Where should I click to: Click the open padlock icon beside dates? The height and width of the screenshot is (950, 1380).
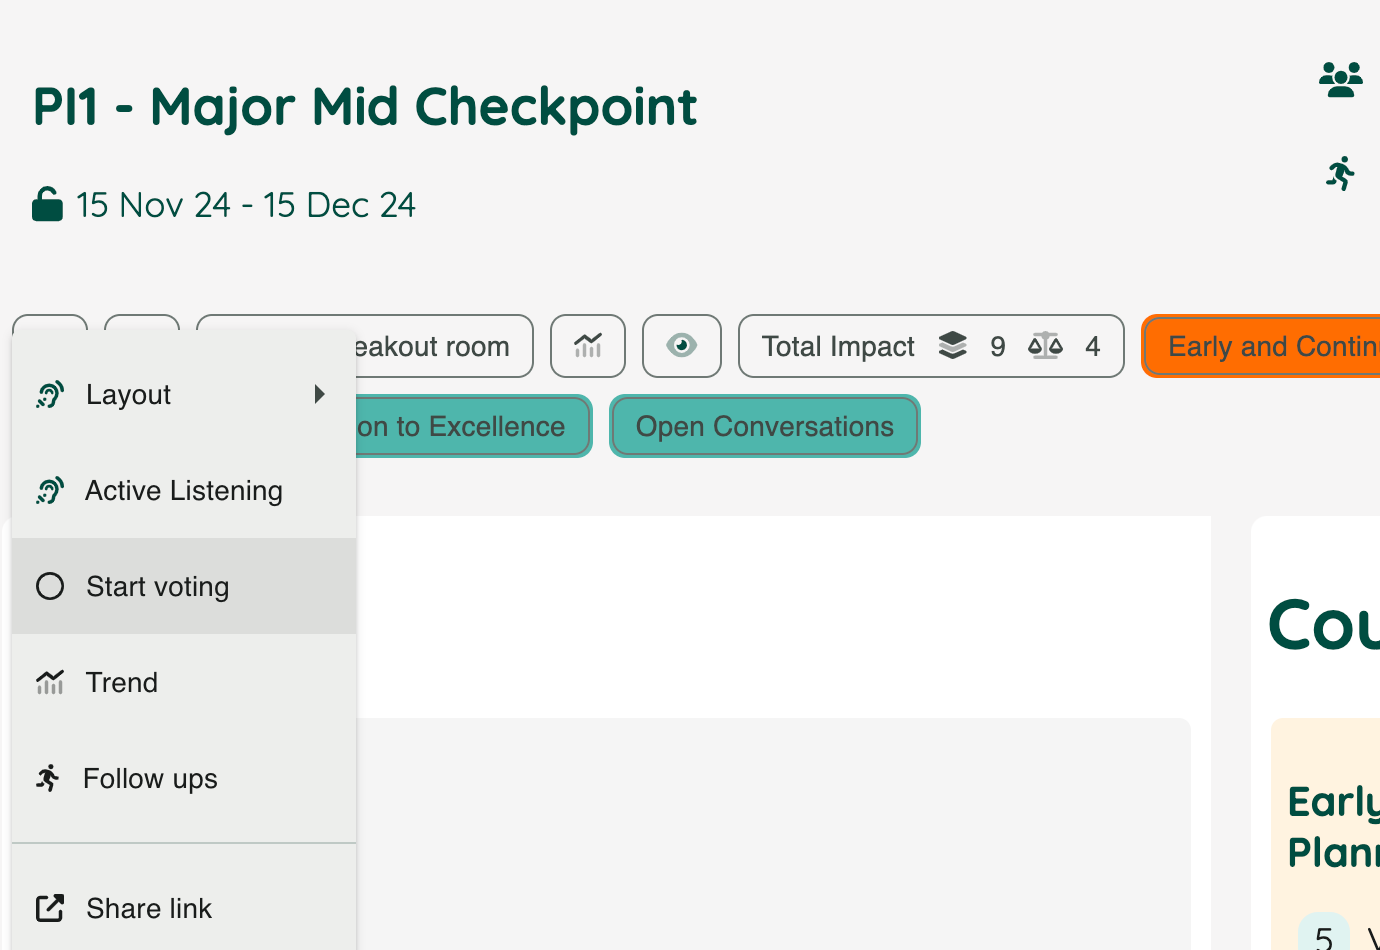click(47, 204)
